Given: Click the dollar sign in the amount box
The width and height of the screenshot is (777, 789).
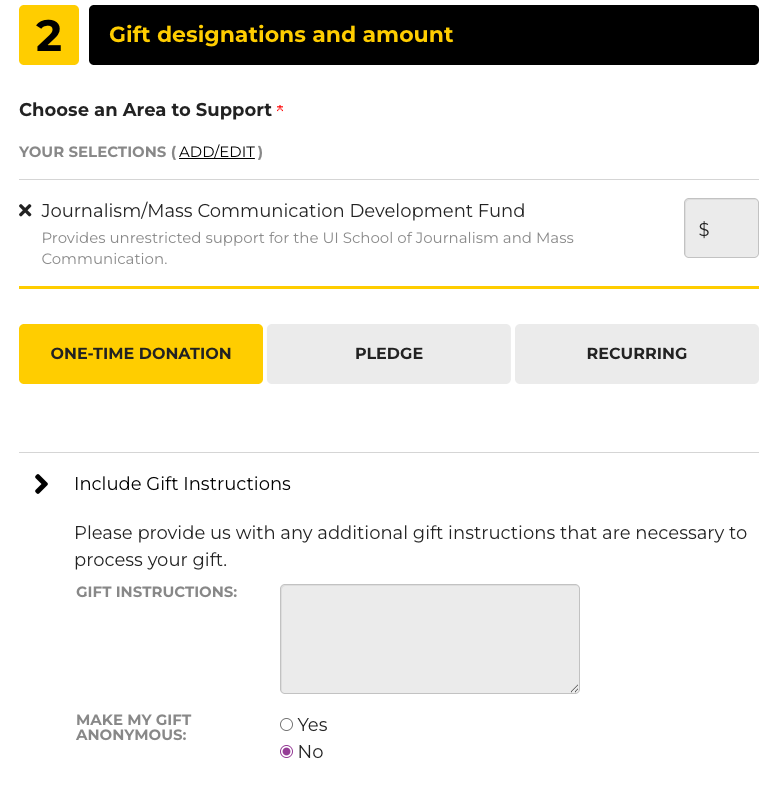Looking at the screenshot, I should 704,229.
